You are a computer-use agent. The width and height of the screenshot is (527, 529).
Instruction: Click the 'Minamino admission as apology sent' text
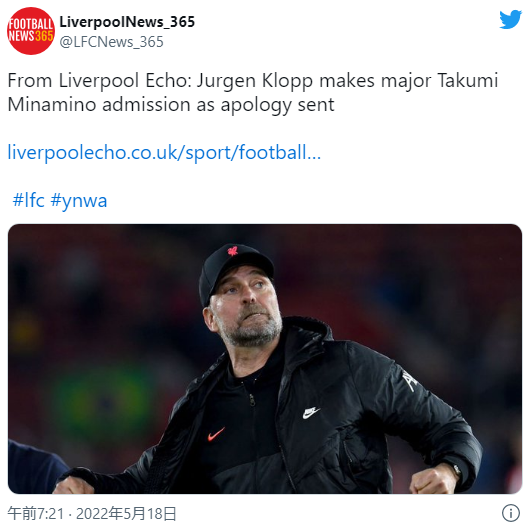(x=171, y=105)
